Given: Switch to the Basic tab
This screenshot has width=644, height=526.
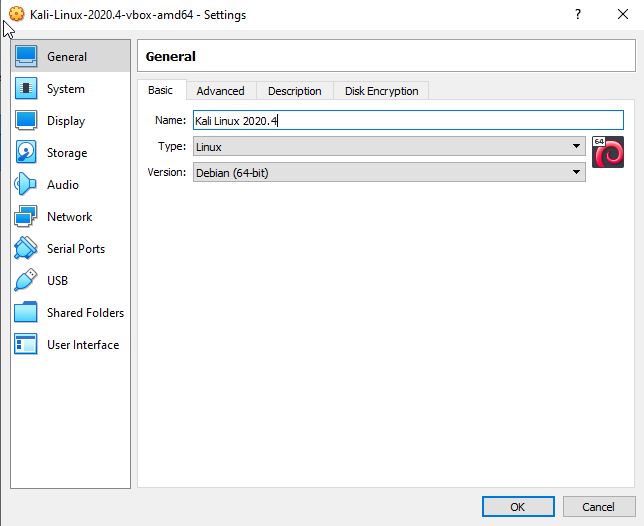Looking at the screenshot, I should pos(161,90).
